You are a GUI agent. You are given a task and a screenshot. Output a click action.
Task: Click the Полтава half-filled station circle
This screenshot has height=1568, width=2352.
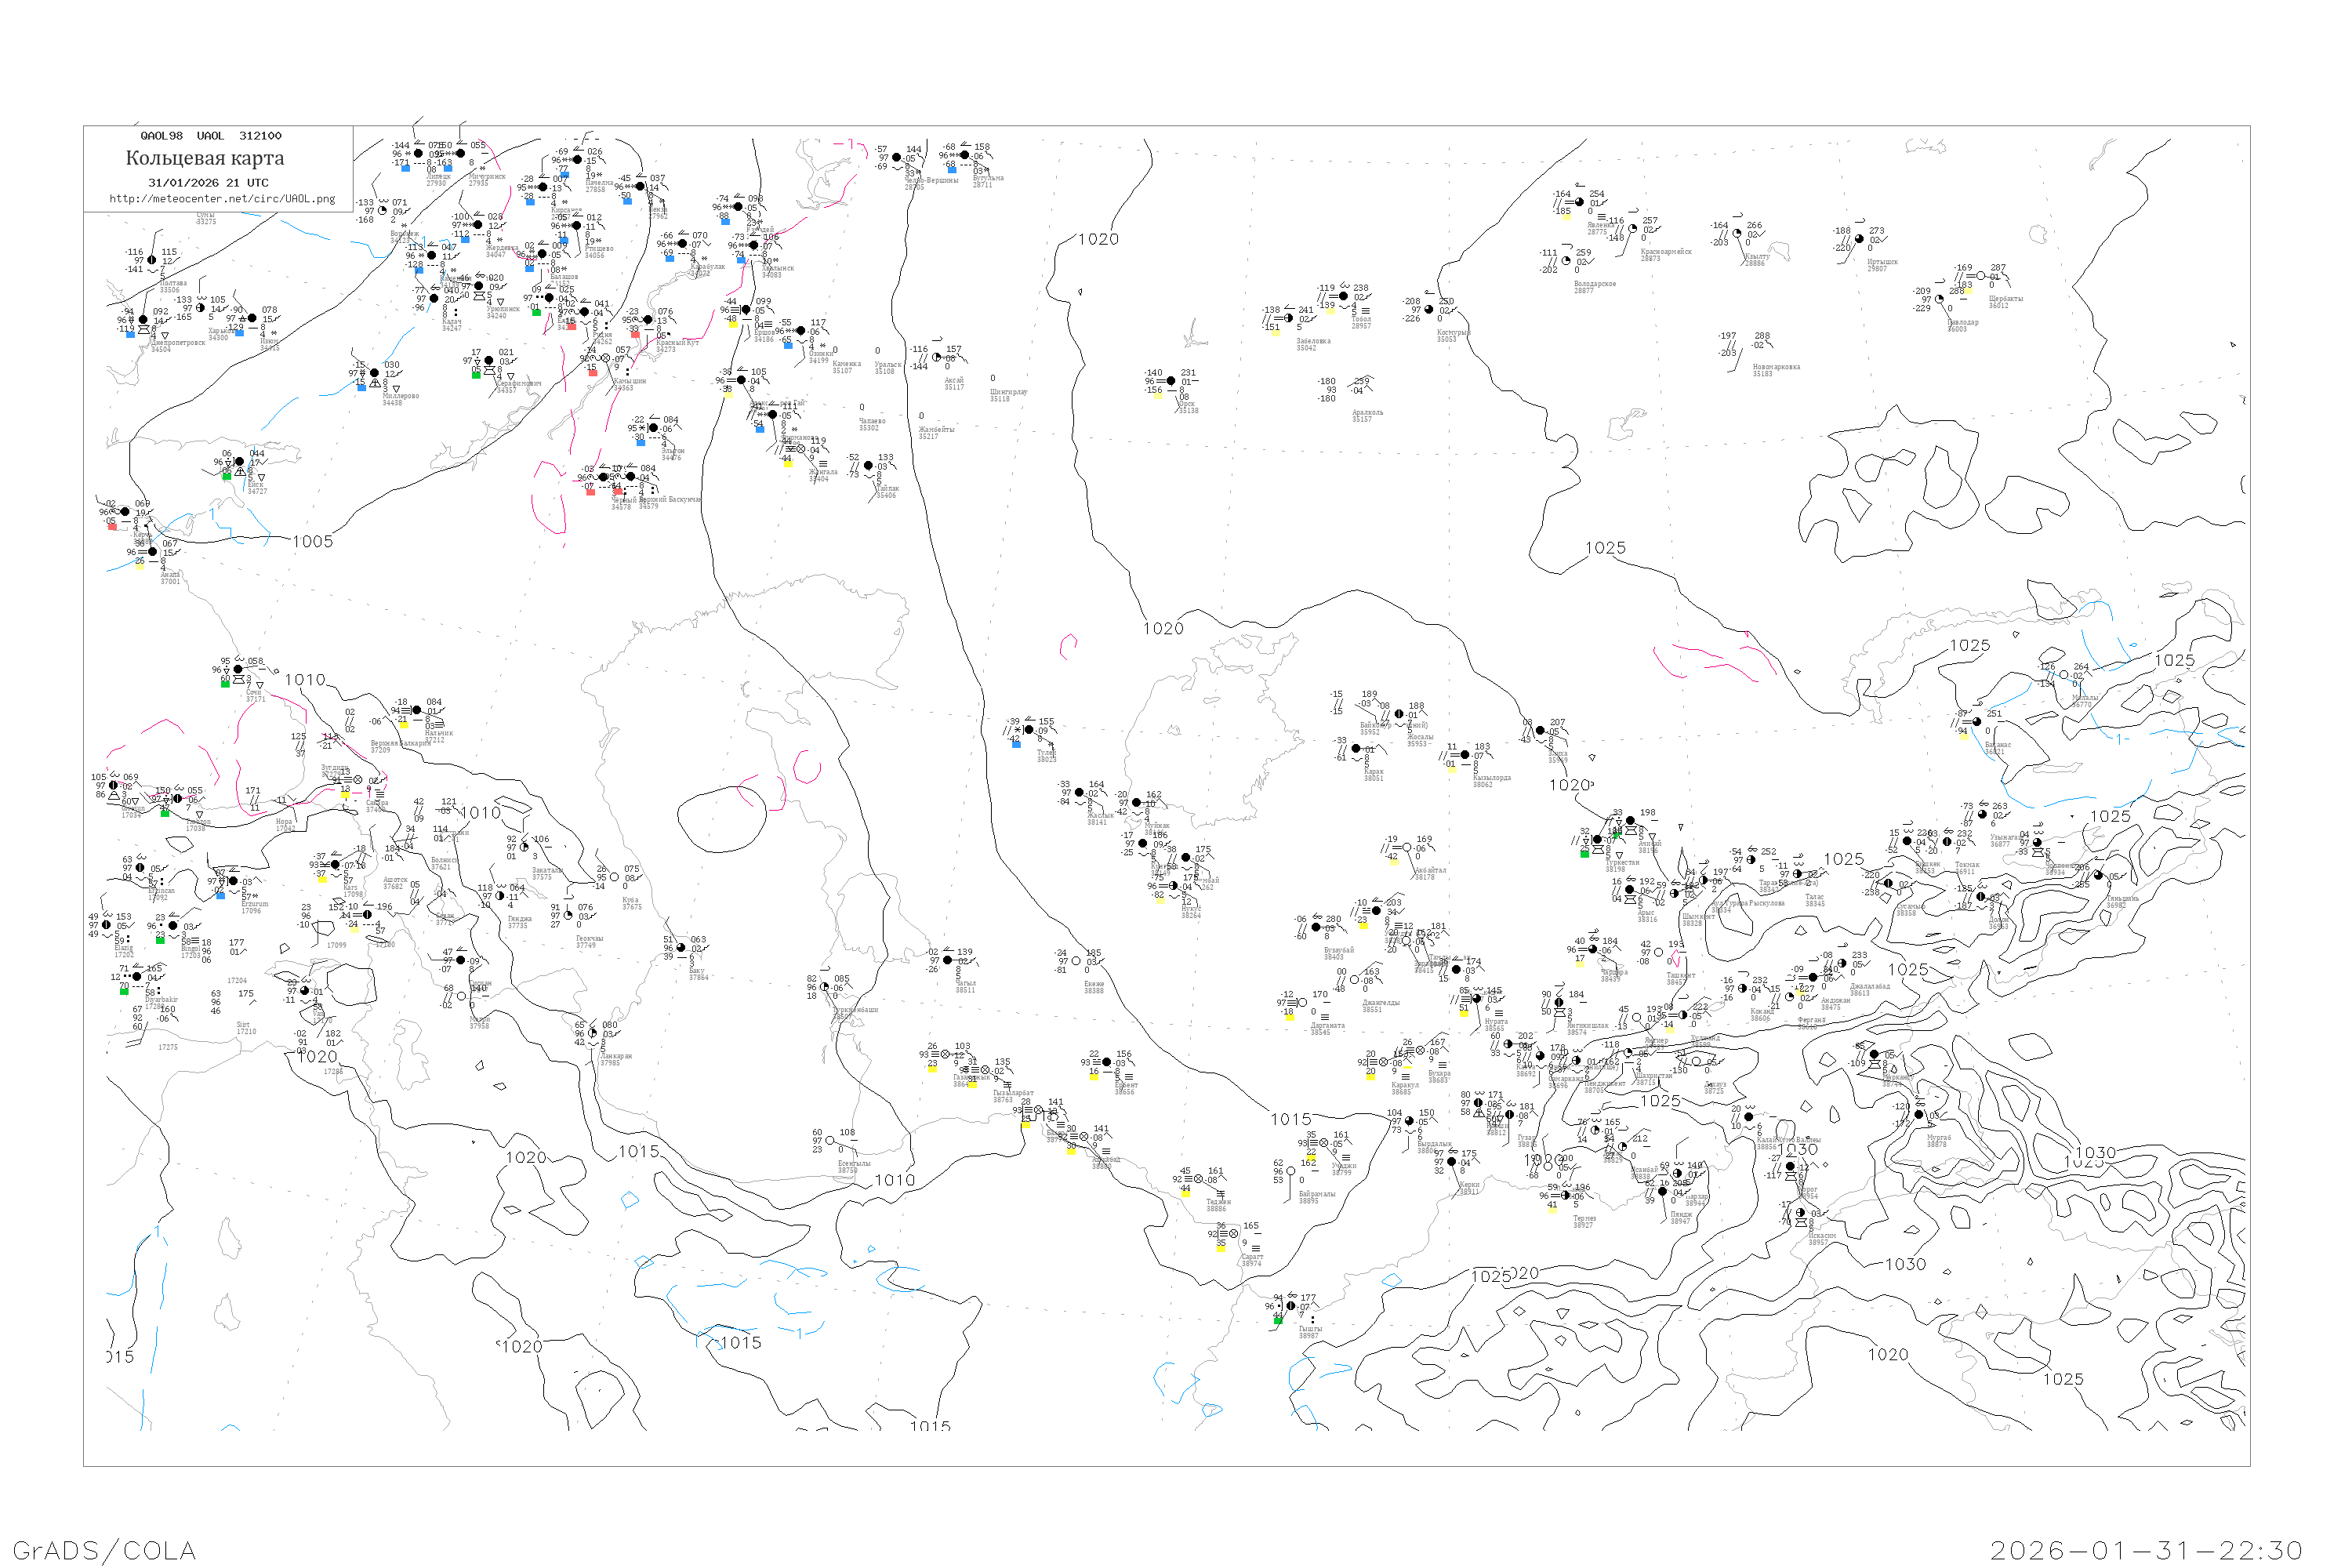click(152, 260)
